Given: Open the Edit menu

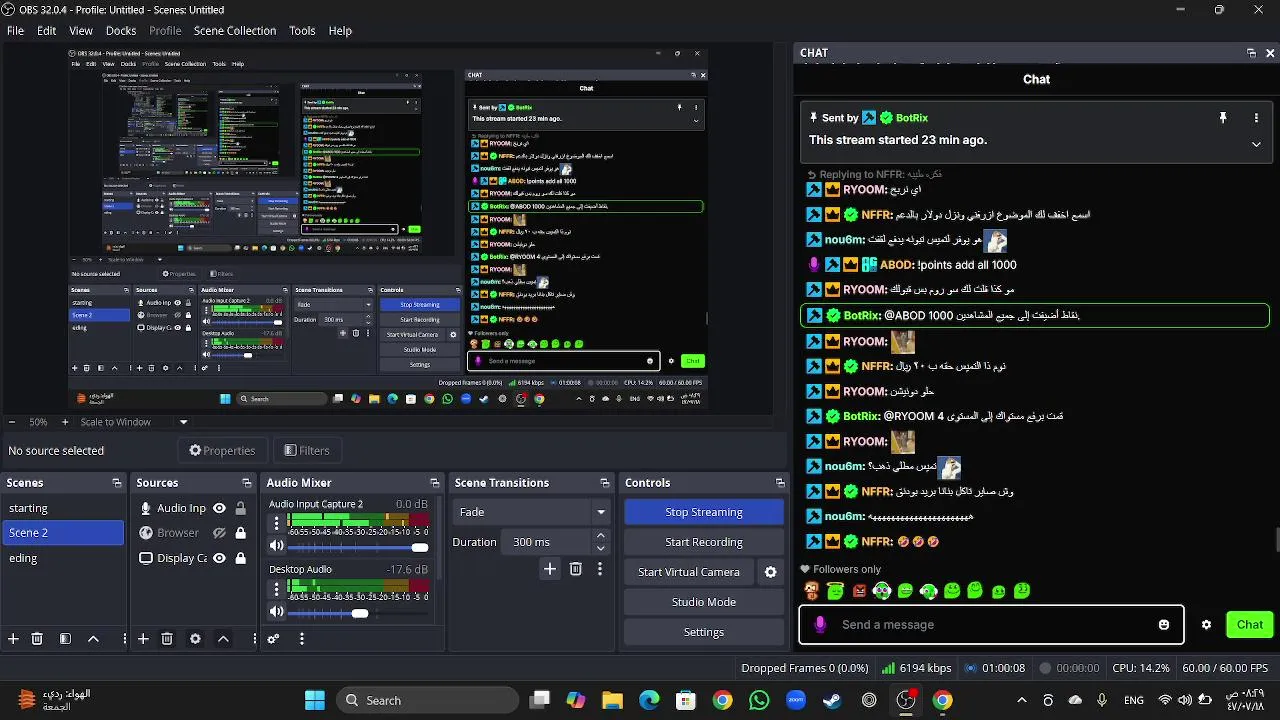Looking at the screenshot, I should tap(47, 31).
